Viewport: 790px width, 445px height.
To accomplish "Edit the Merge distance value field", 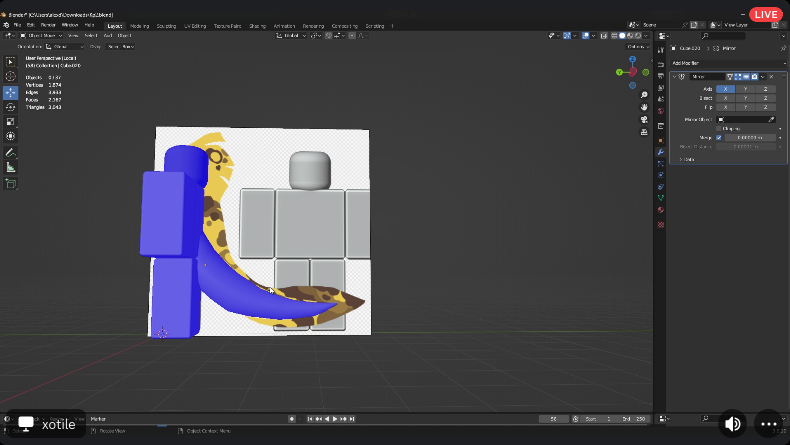I will pyautogui.click(x=750, y=138).
